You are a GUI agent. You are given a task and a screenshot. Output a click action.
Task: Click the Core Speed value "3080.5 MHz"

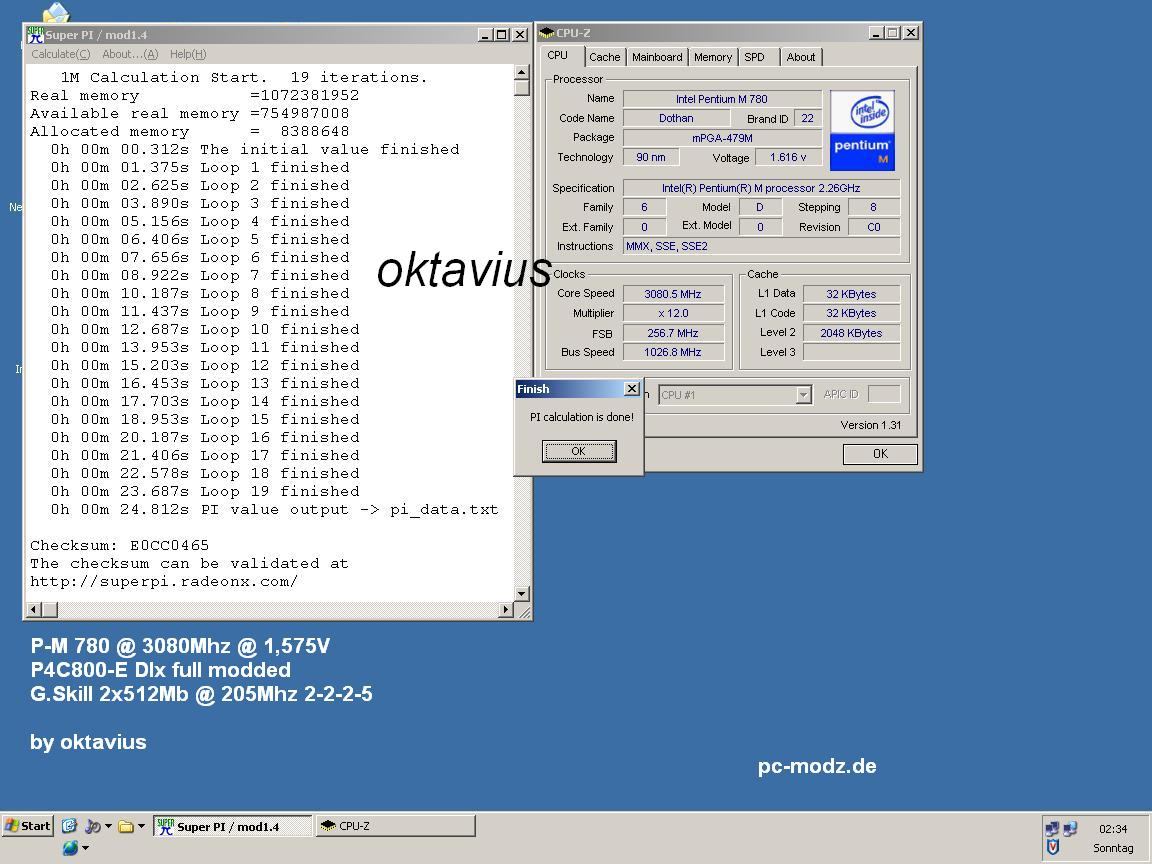tap(673, 294)
